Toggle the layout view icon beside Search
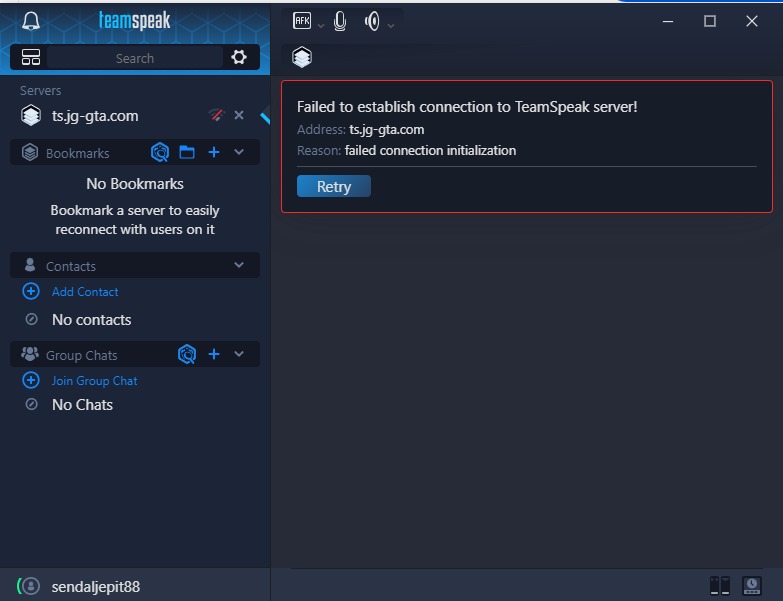This screenshot has width=783, height=601. pyautogui.click(x=31, y=57)
